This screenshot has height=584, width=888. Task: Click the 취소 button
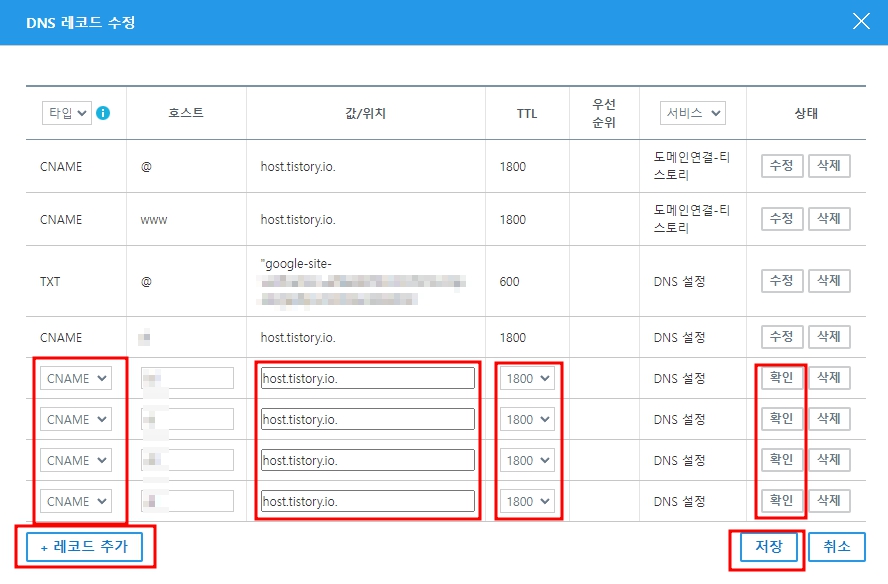tap(838, 546)
